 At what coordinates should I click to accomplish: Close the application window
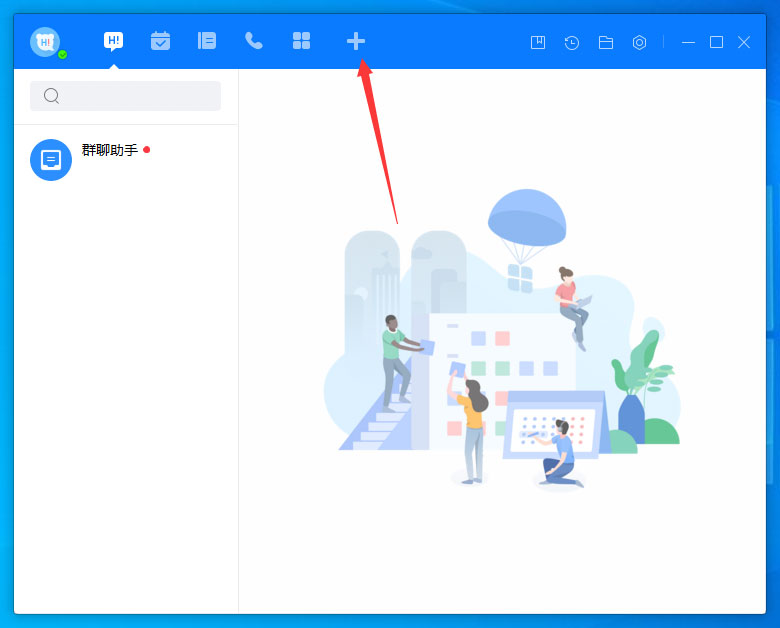pyautogui.click(x=744, y=42)
